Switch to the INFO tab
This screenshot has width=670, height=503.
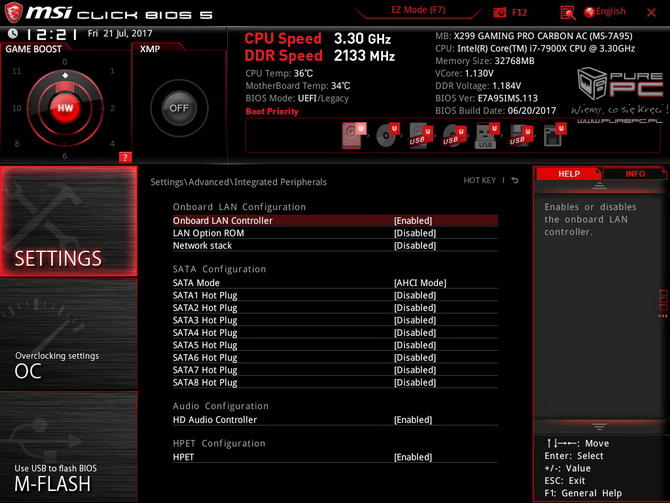(635, 174)
